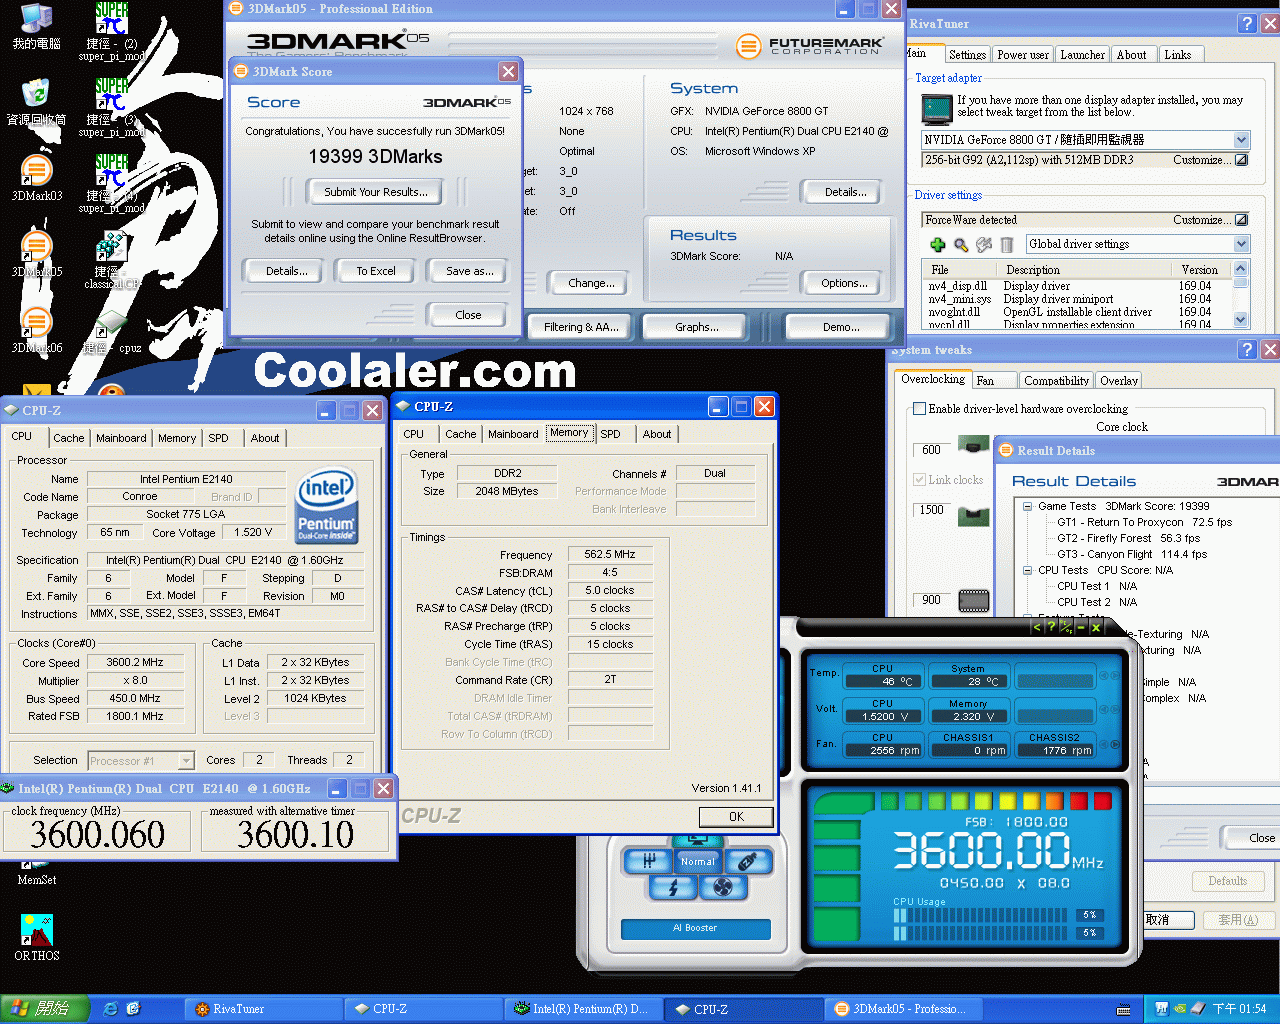1280x1024 pixels.
Task: Switch to RivaTuner Power user tab
Action: point(1023,55)
